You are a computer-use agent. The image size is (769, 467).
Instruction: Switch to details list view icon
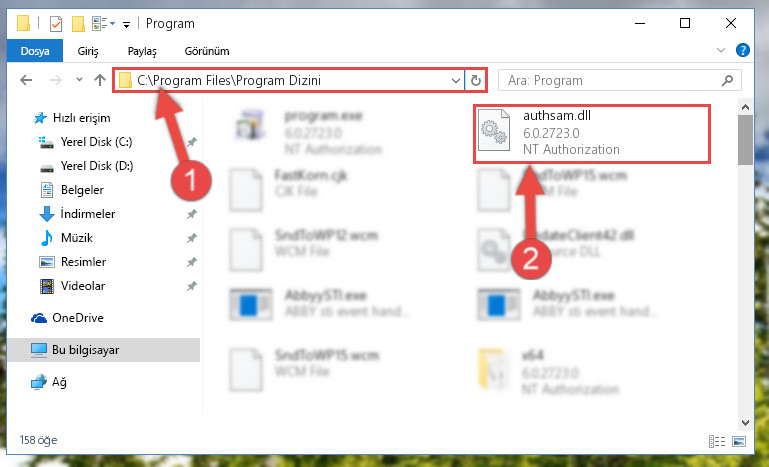point(717,441)
